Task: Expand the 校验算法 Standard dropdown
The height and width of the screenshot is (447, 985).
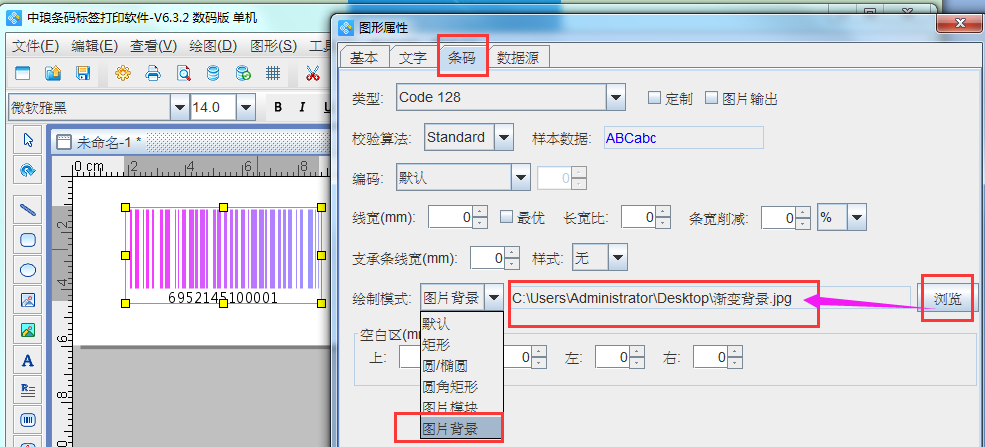Action: [504, 137]
